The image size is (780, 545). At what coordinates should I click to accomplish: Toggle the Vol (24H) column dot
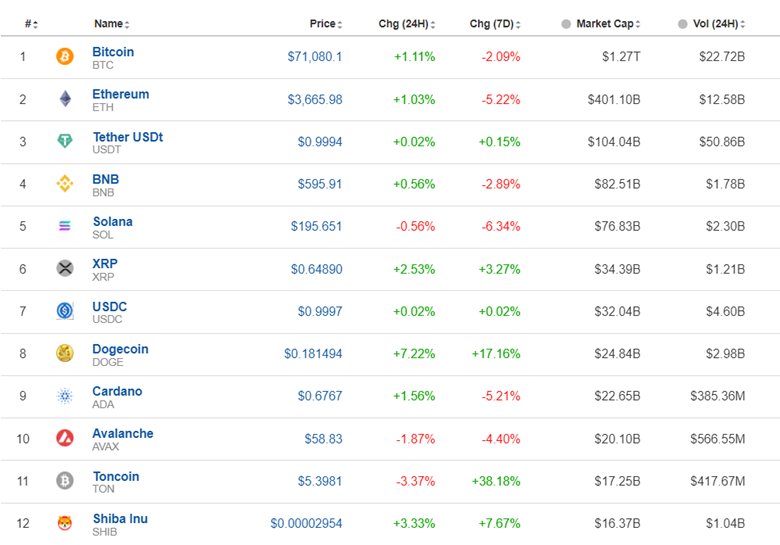tap(682, 24)
